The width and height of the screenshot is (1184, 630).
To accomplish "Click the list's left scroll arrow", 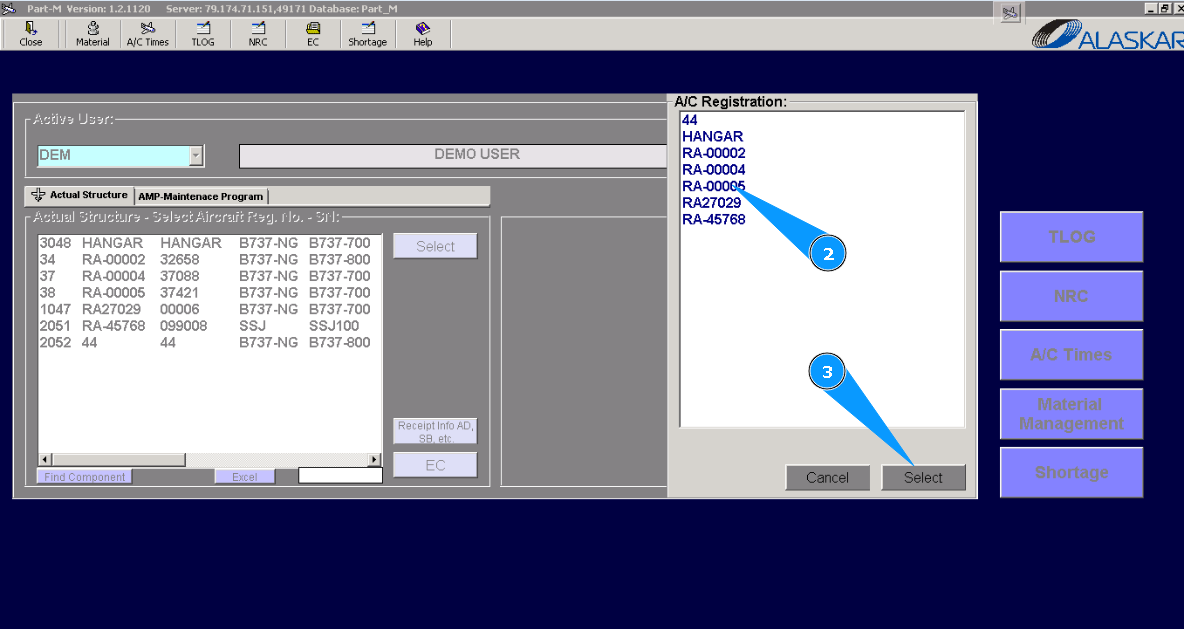I will coord(45,459).
